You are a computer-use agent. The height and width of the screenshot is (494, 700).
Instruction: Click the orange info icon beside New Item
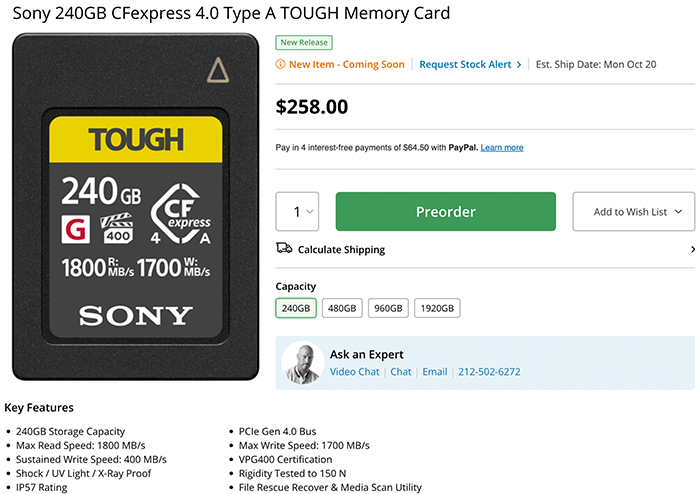pos(280,64)
